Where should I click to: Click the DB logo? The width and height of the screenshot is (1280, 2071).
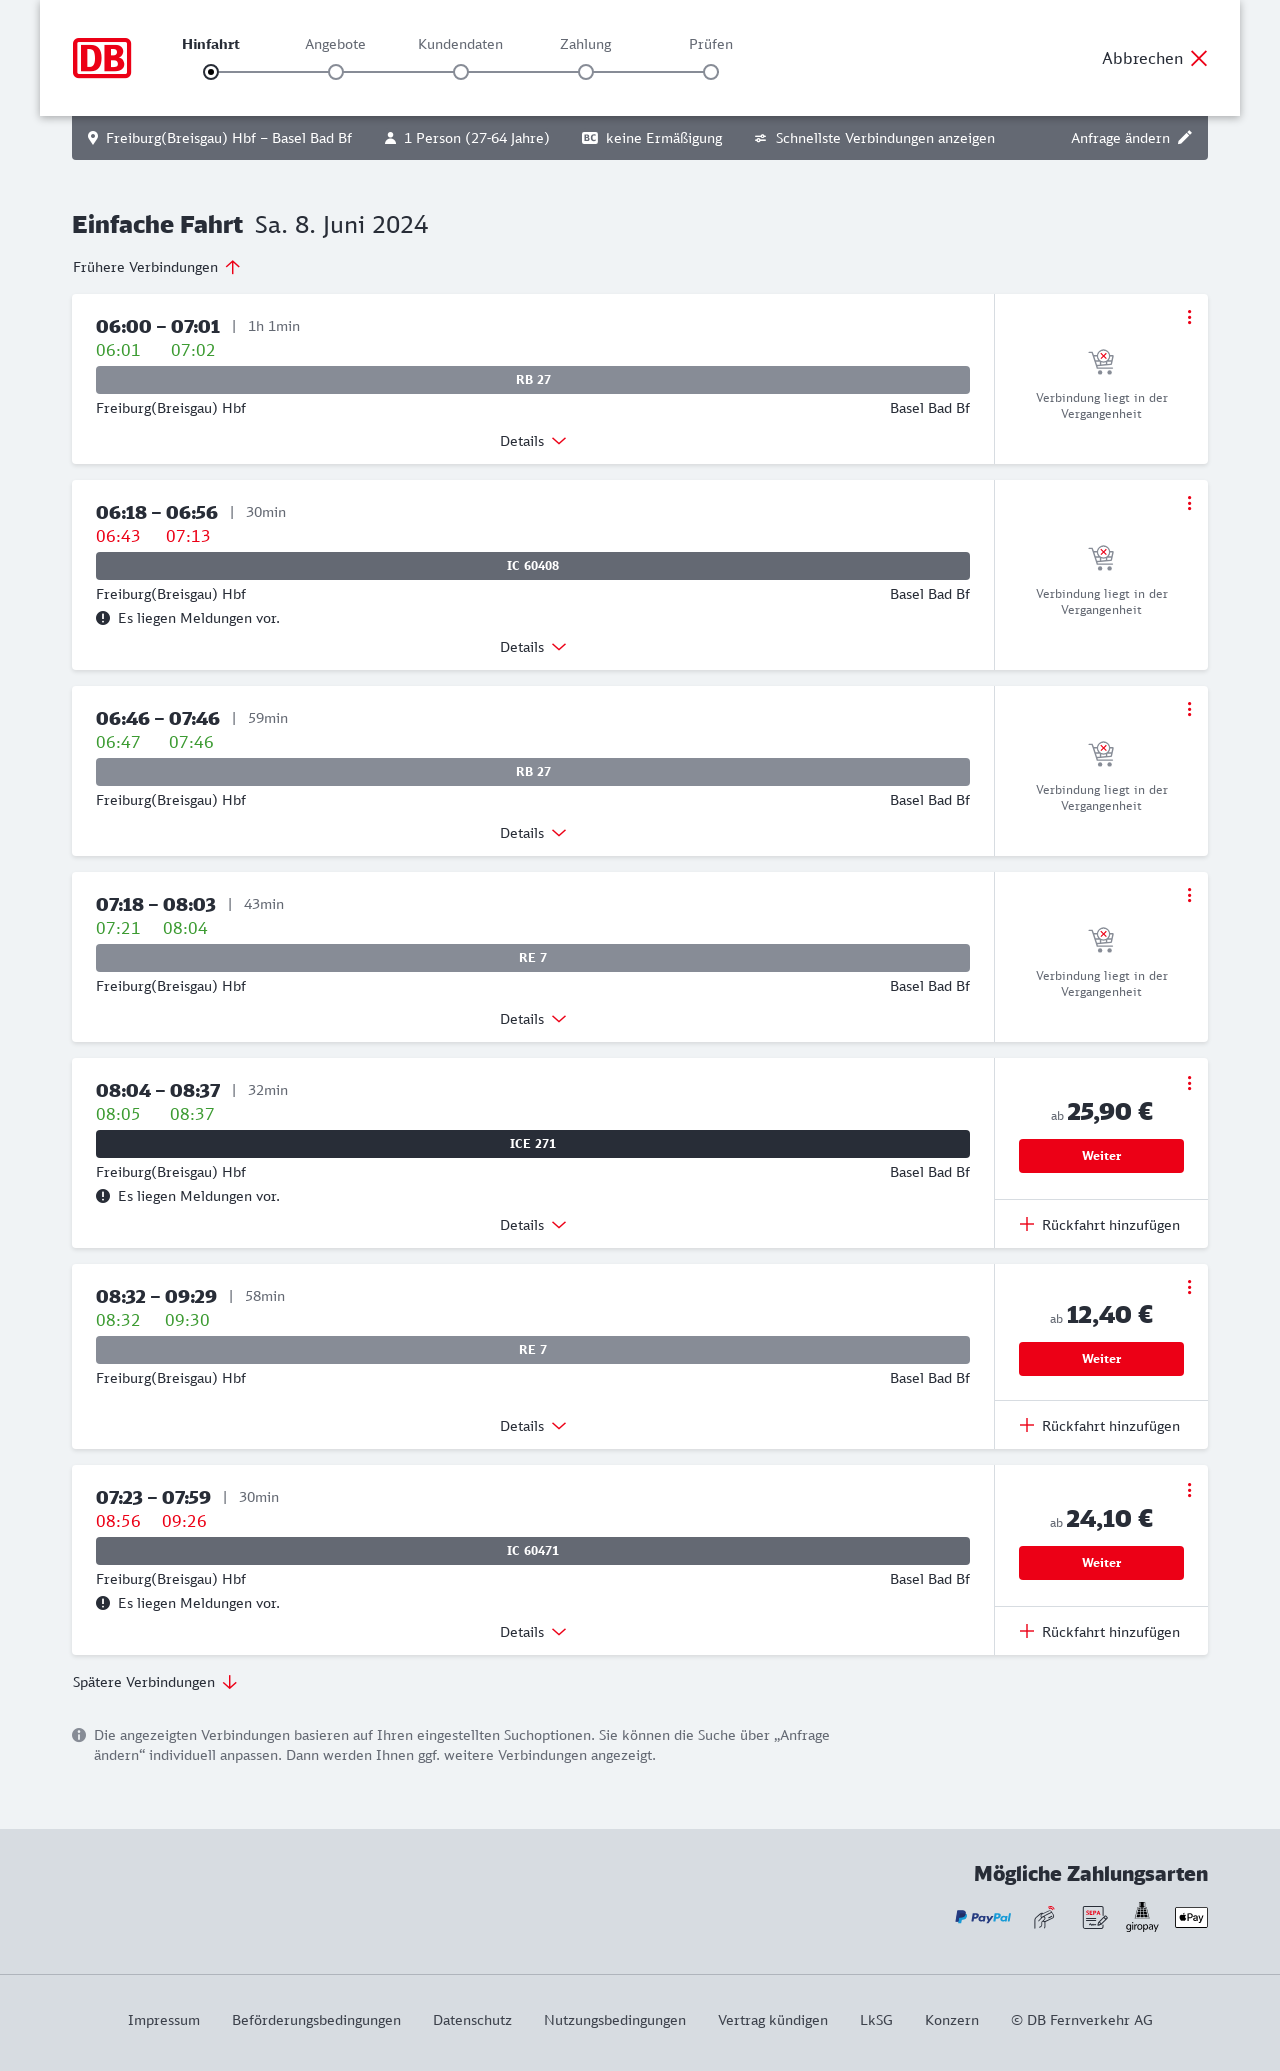tap(102, 58)
